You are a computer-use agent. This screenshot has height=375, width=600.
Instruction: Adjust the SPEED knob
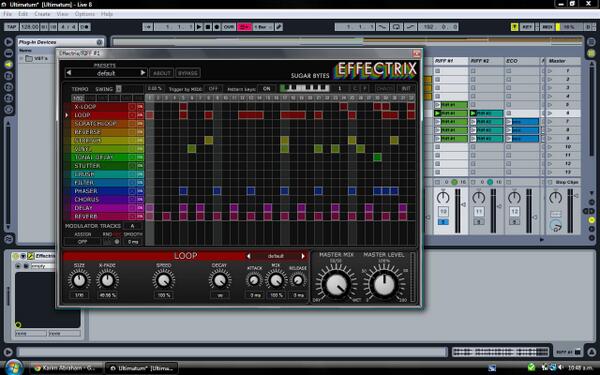click(164, 280)
